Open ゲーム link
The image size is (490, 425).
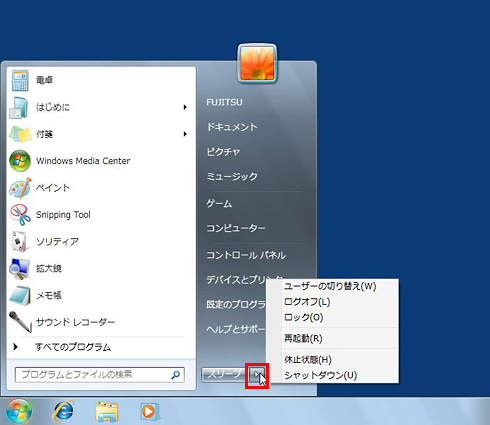pos(219,203)
